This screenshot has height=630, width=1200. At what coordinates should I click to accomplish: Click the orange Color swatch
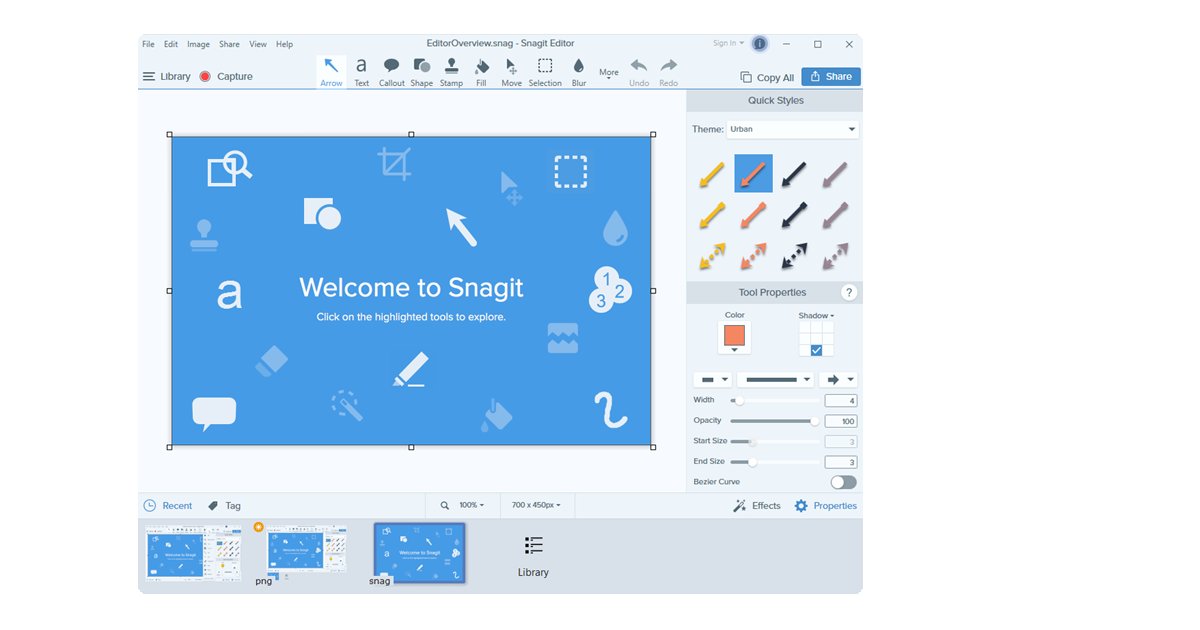734,335
